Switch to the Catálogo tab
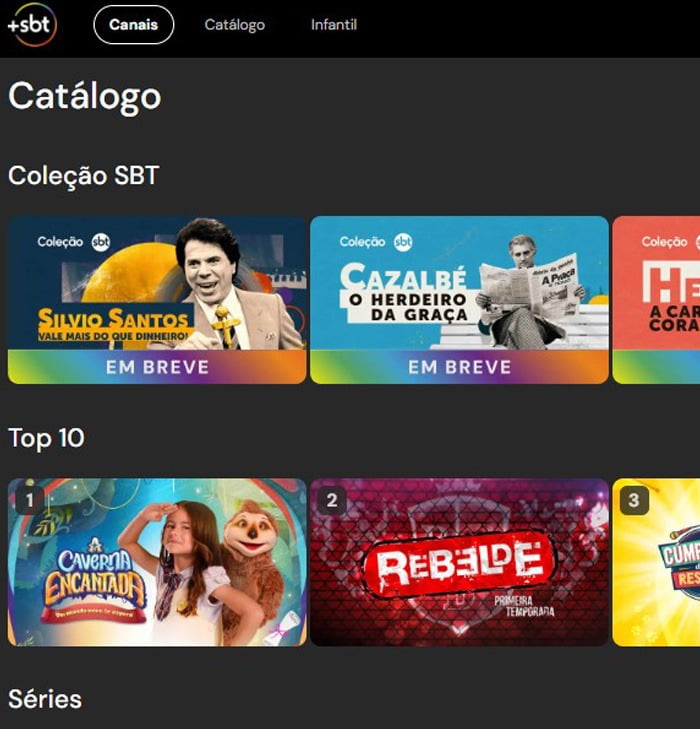Screen dimensions: 700x729 (235, 25)
